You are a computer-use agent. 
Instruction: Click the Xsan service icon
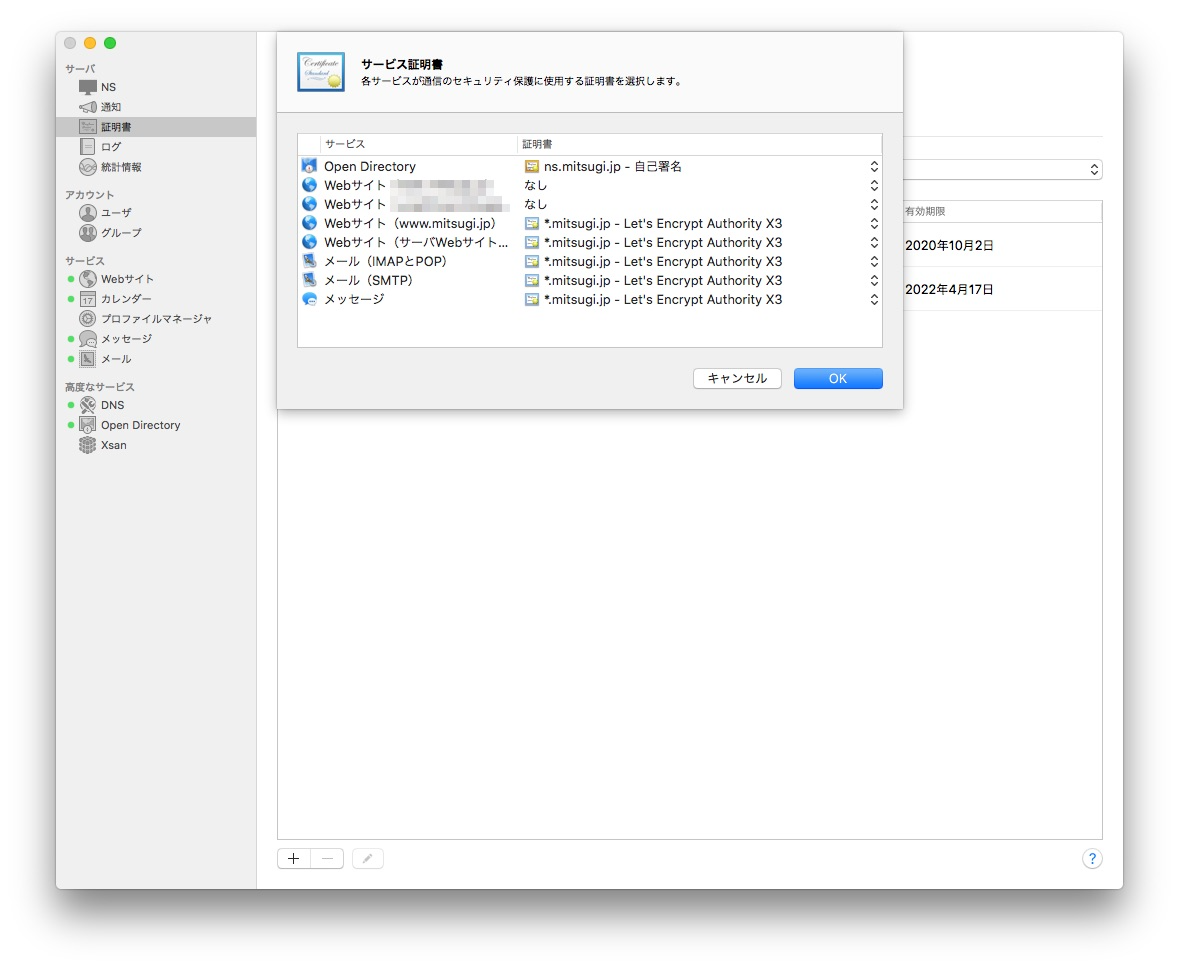(x=88, y=445)
